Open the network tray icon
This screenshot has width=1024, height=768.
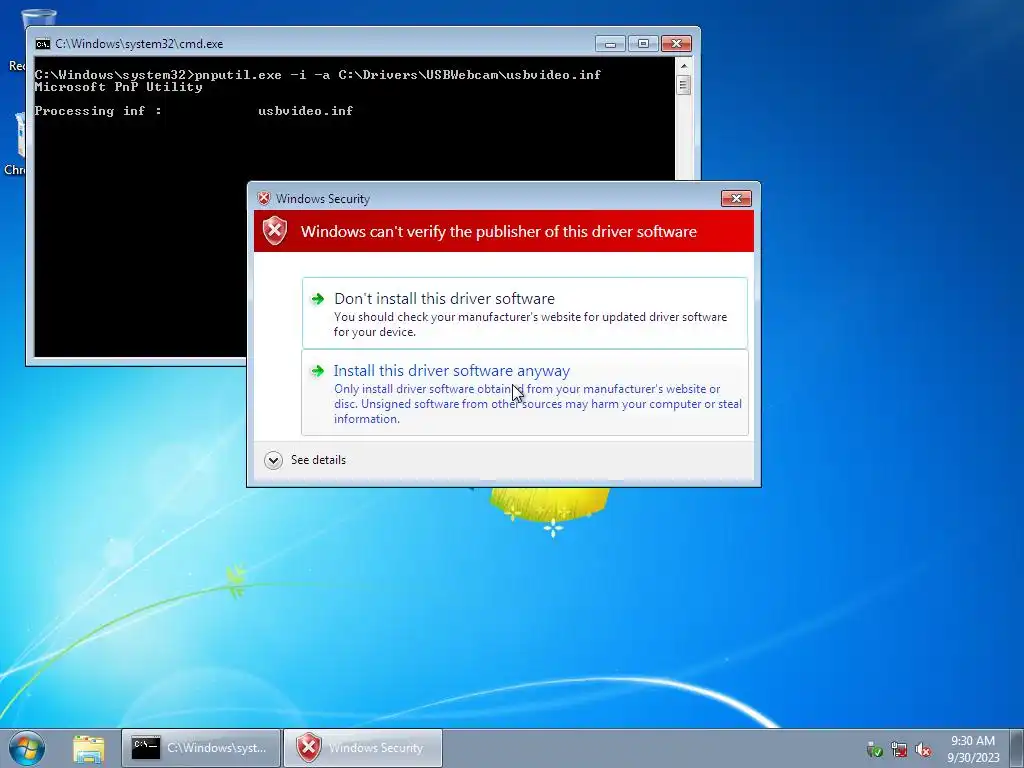point(899,750)
